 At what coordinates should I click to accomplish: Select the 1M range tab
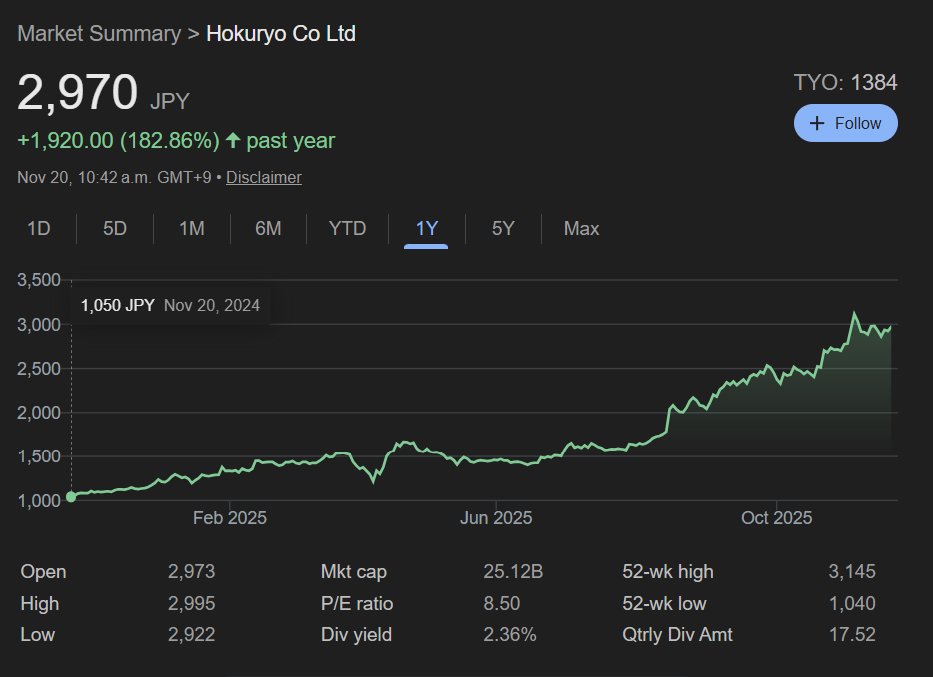tap(192, 228)
